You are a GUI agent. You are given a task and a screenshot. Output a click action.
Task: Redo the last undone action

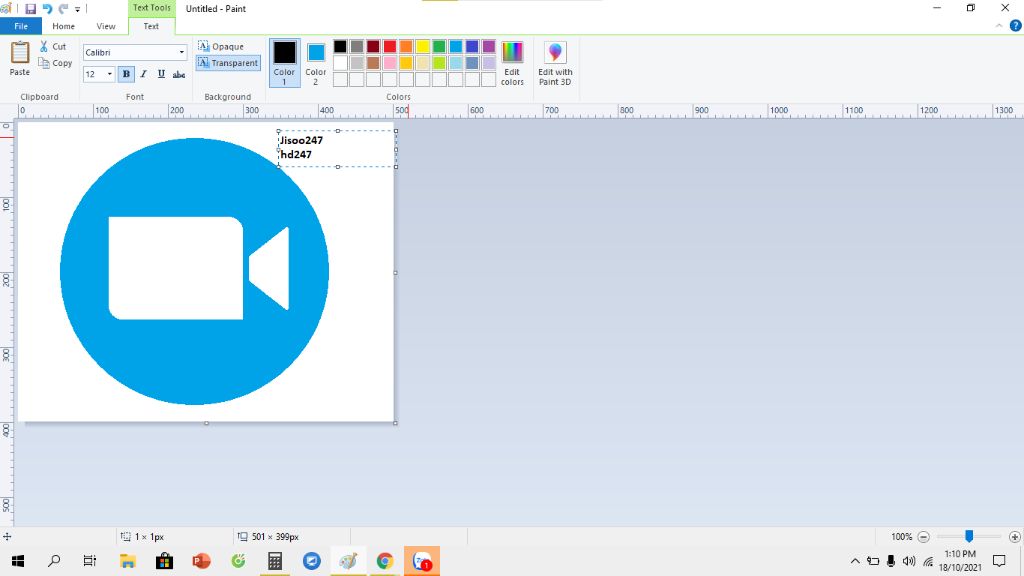click(x=63, y=8)
